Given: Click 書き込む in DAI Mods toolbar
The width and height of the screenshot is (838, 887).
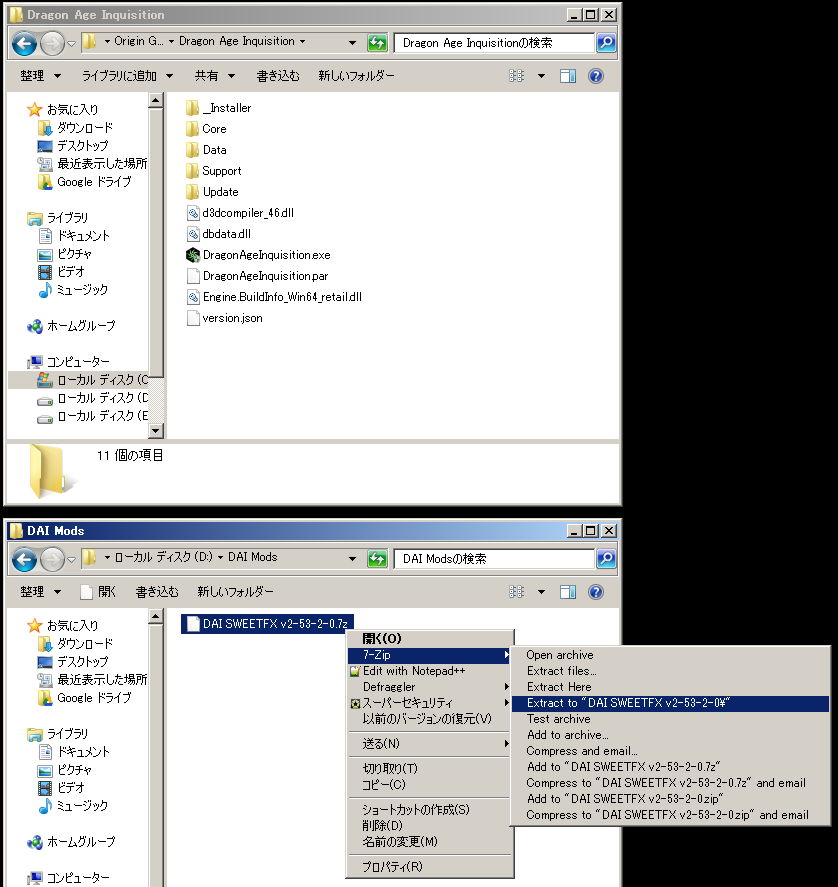Looking at the screenshot, I should pyautogui.click(x=157, y=592).
